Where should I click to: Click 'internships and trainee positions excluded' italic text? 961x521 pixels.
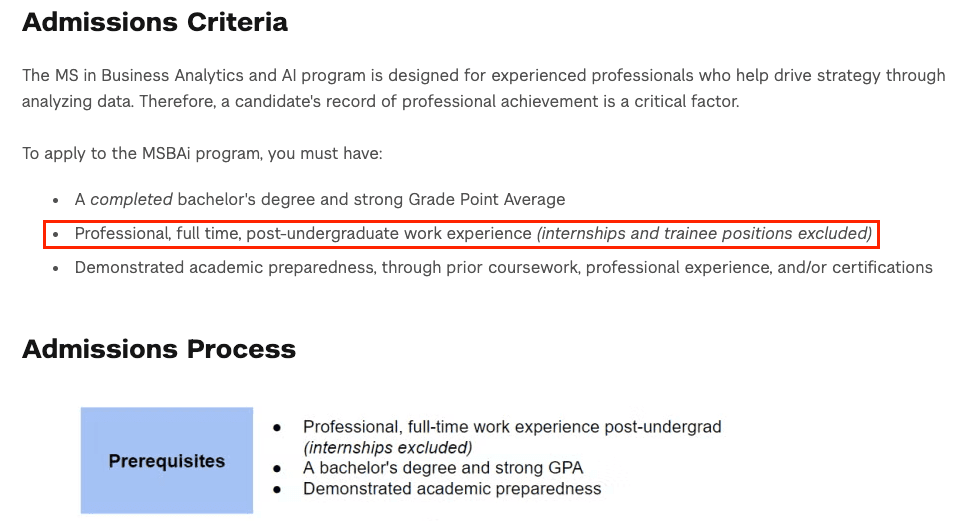704,234
